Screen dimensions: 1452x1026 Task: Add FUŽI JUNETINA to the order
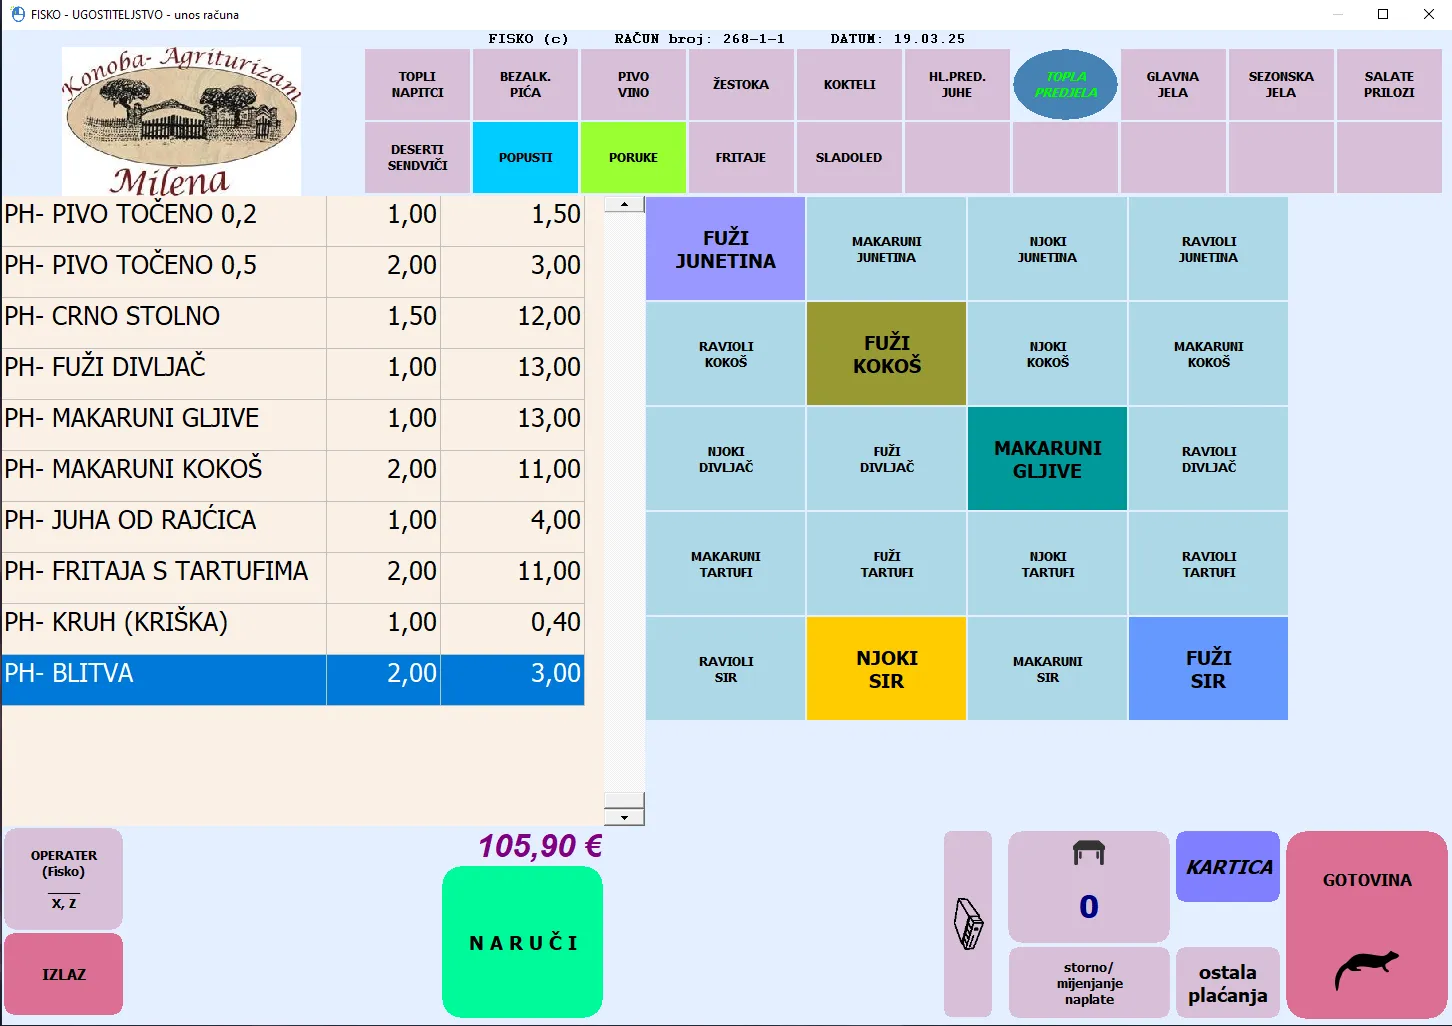coord(725,249)
